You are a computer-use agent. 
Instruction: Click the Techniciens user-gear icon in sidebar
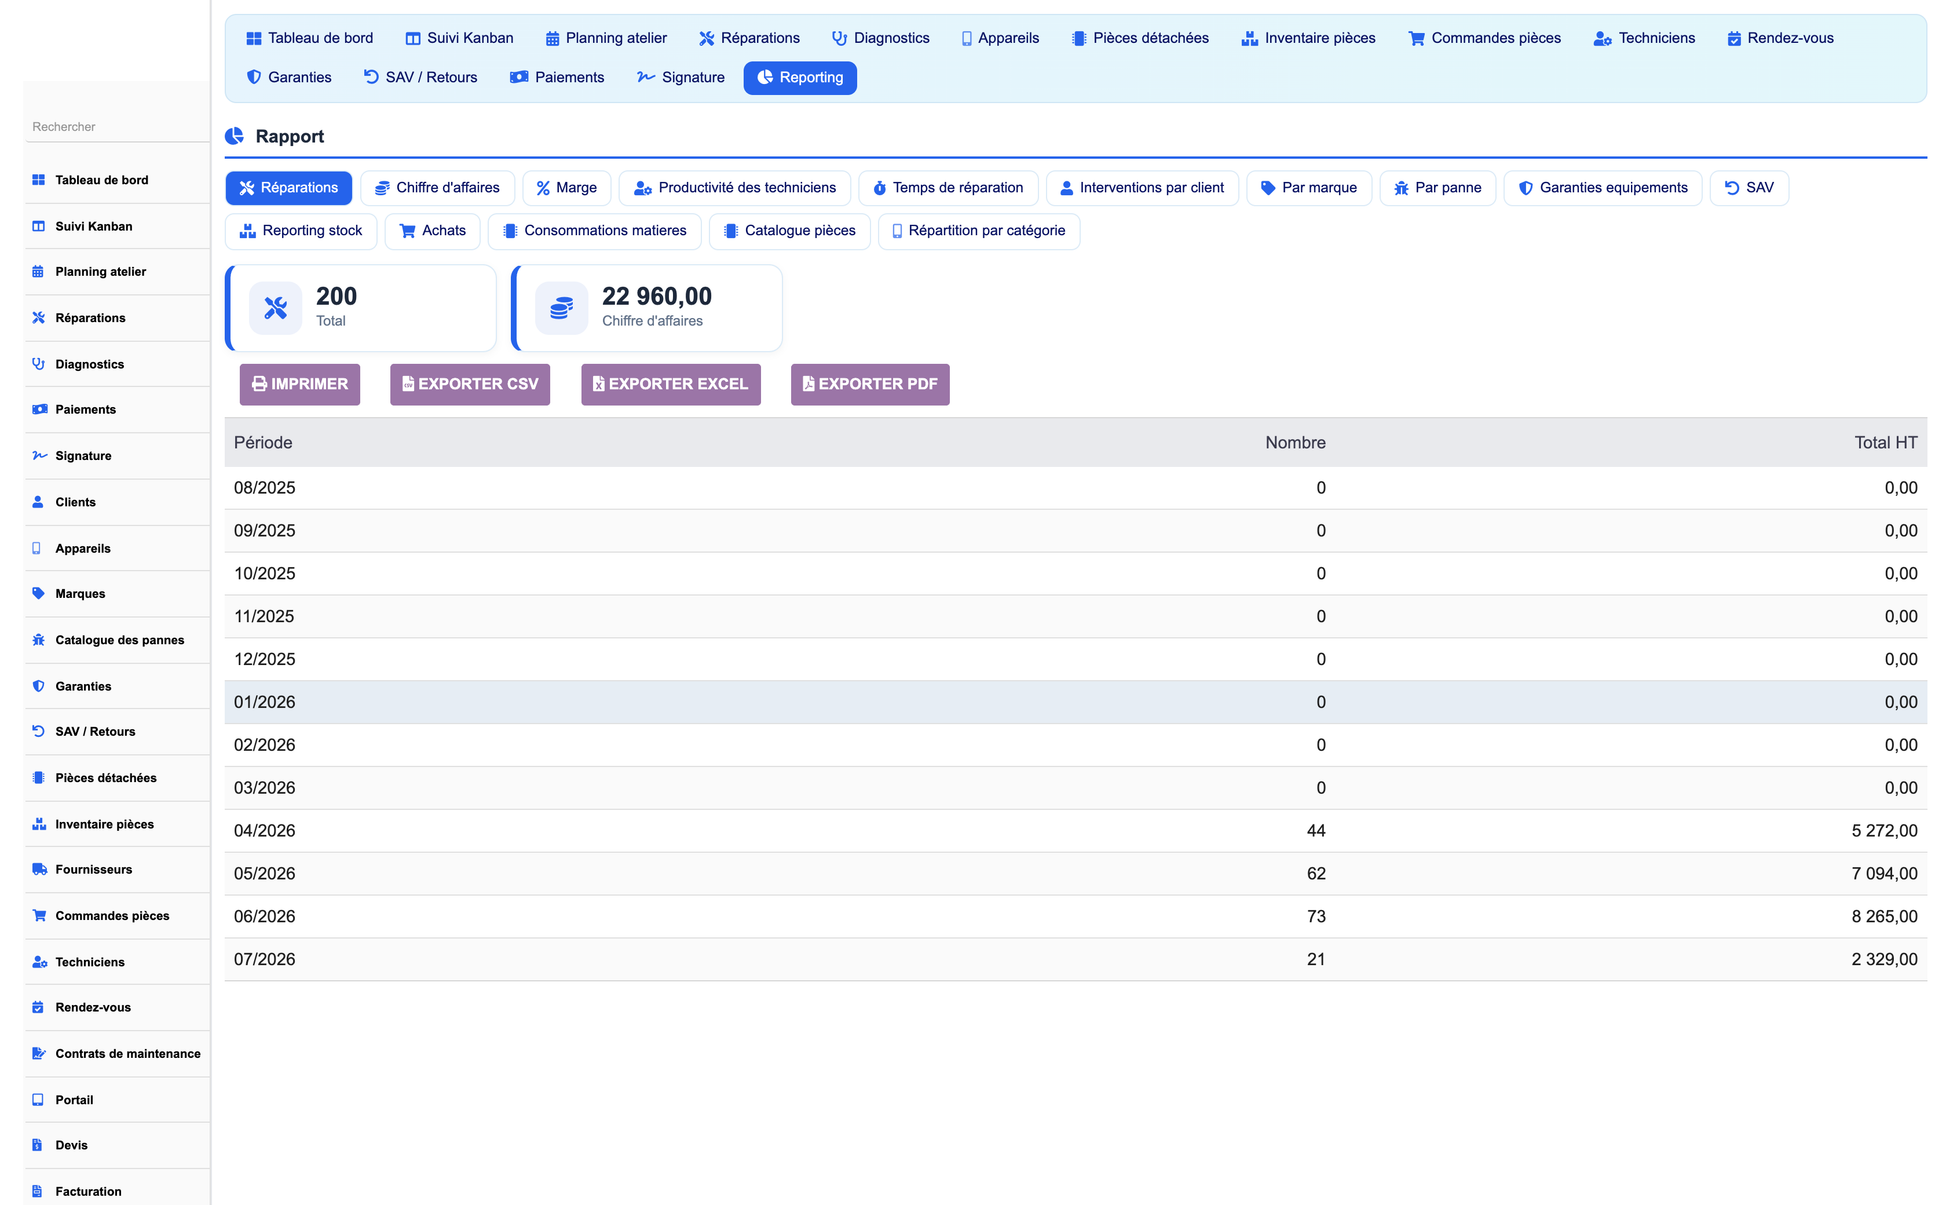pyautogui.click(x=39, y=962)
